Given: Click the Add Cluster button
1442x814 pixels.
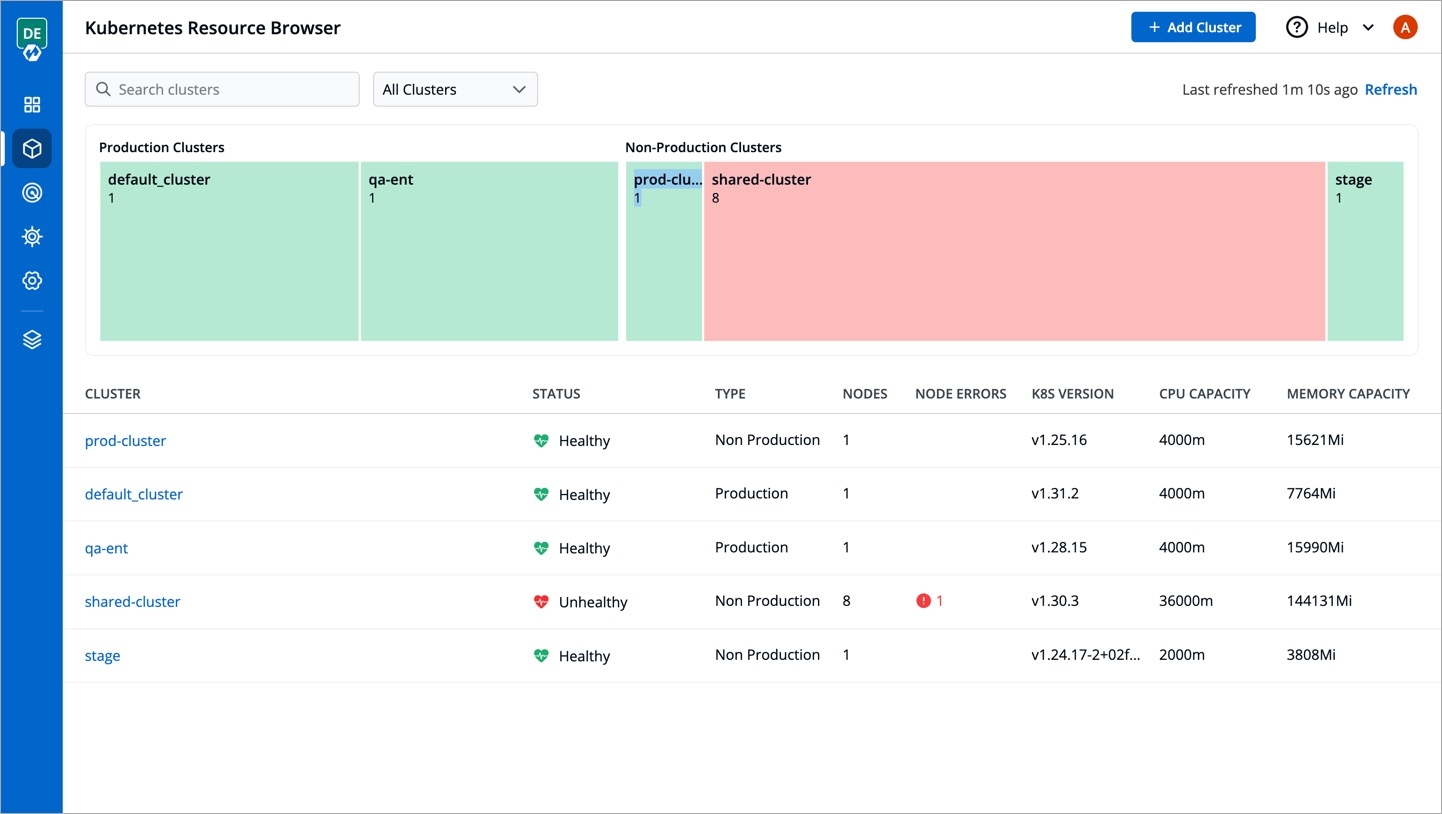Looking at the screenshot, I should pos(1193,28).
